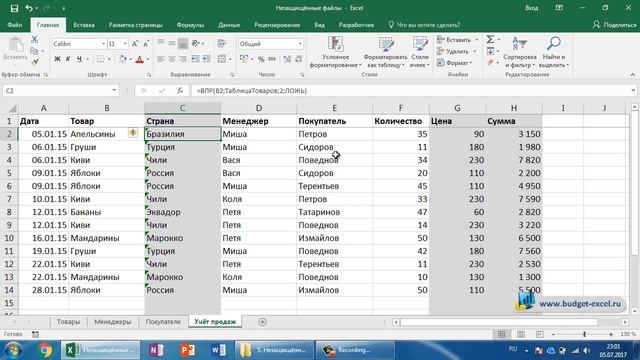Screen dimensions: 640x360
Task: Collapse the ribbon with the arrow
Action: tap(632, 75)
